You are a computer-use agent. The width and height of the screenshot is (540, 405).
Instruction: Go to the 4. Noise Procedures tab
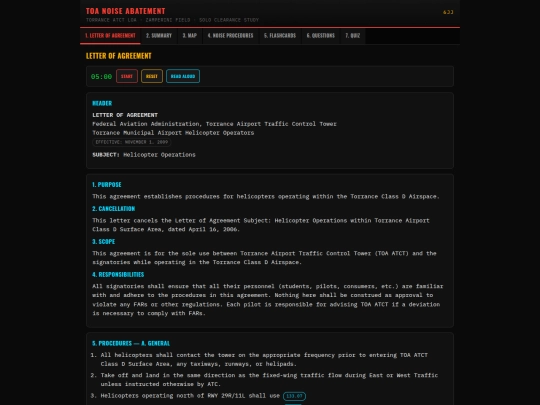230,36
